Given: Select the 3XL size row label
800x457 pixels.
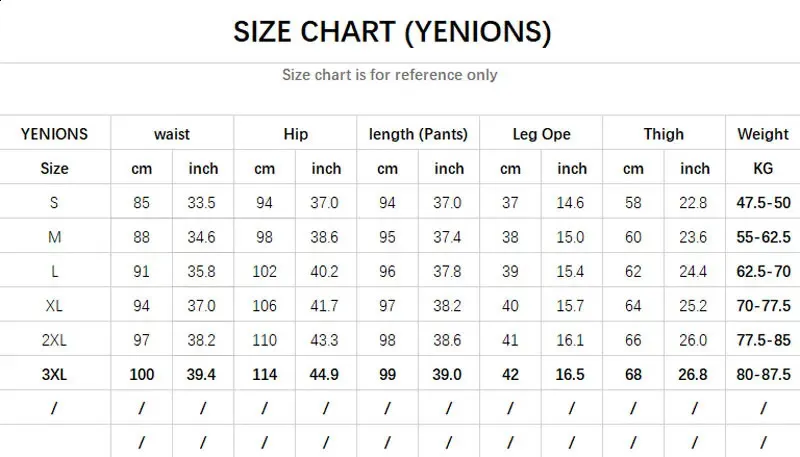Looking at the screenshot, I should [54, 374].
